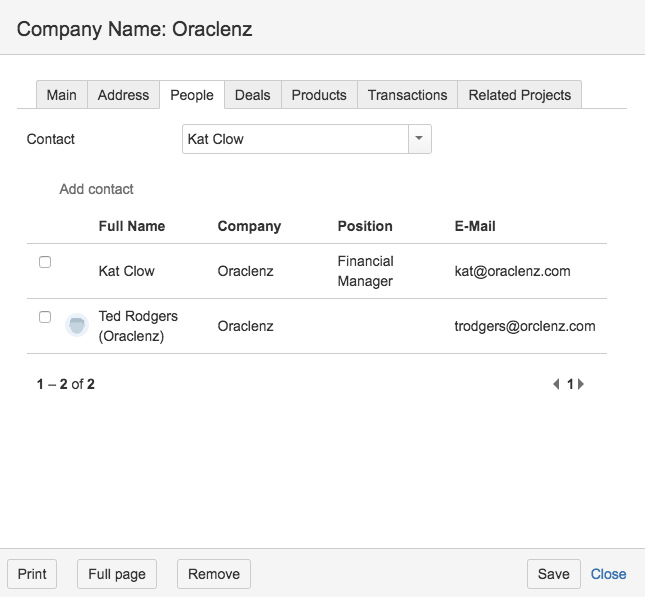Open the Address tab
645x597 pixels.
pyautogui.click(x=123, y=95)
